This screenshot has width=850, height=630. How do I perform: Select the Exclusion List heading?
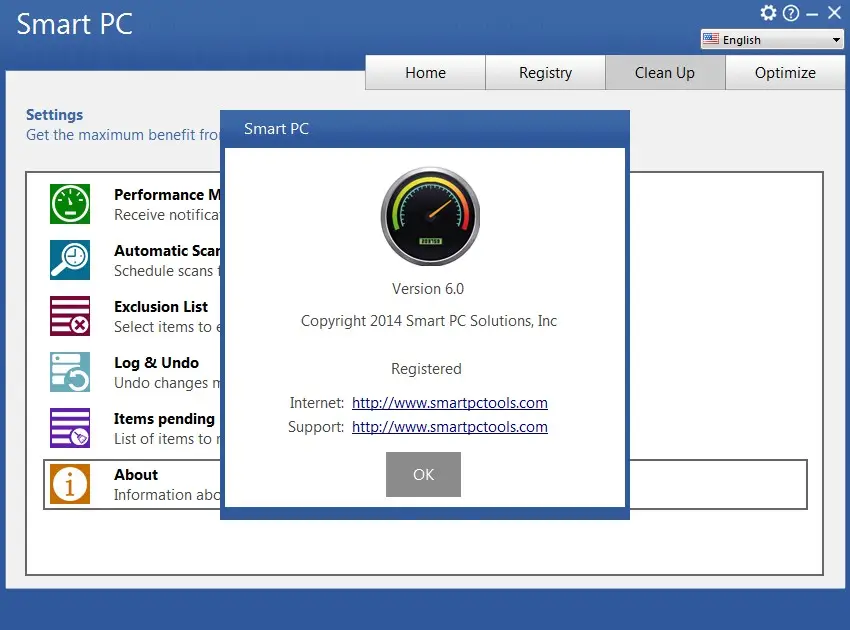161,307
